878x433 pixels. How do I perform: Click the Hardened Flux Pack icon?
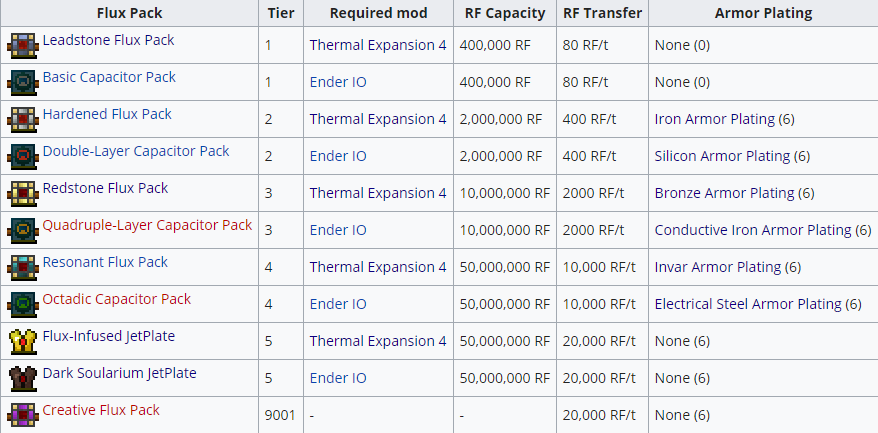23,119
